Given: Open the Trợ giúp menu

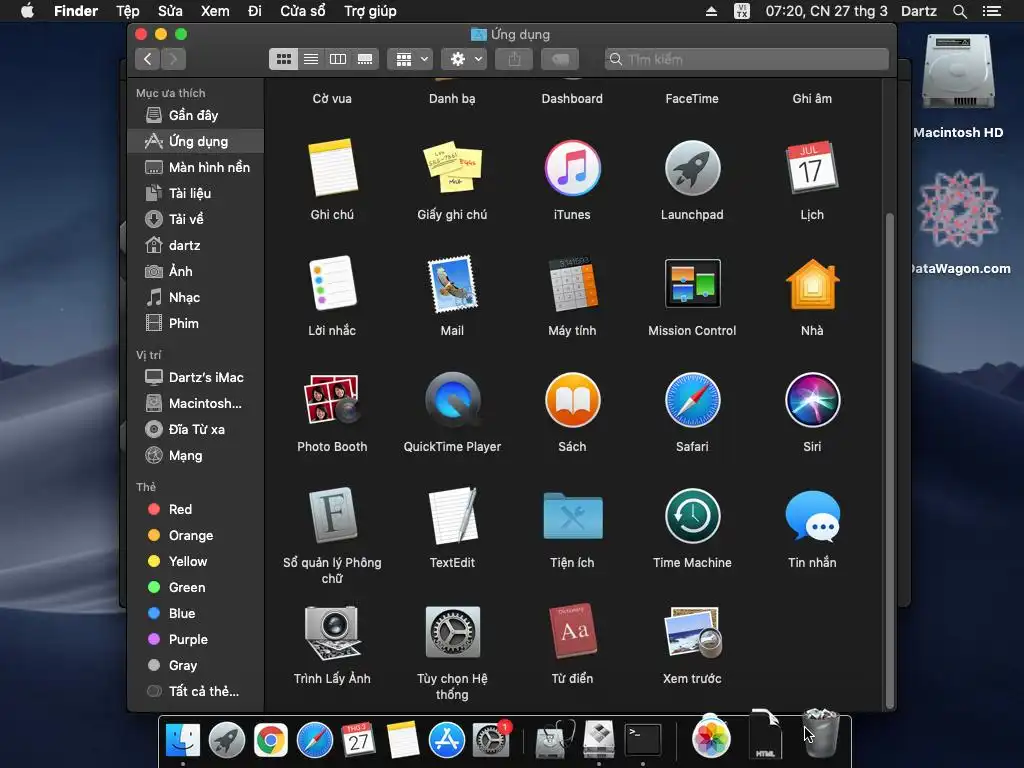Looking at the screenshot, I should pos(370,11).
